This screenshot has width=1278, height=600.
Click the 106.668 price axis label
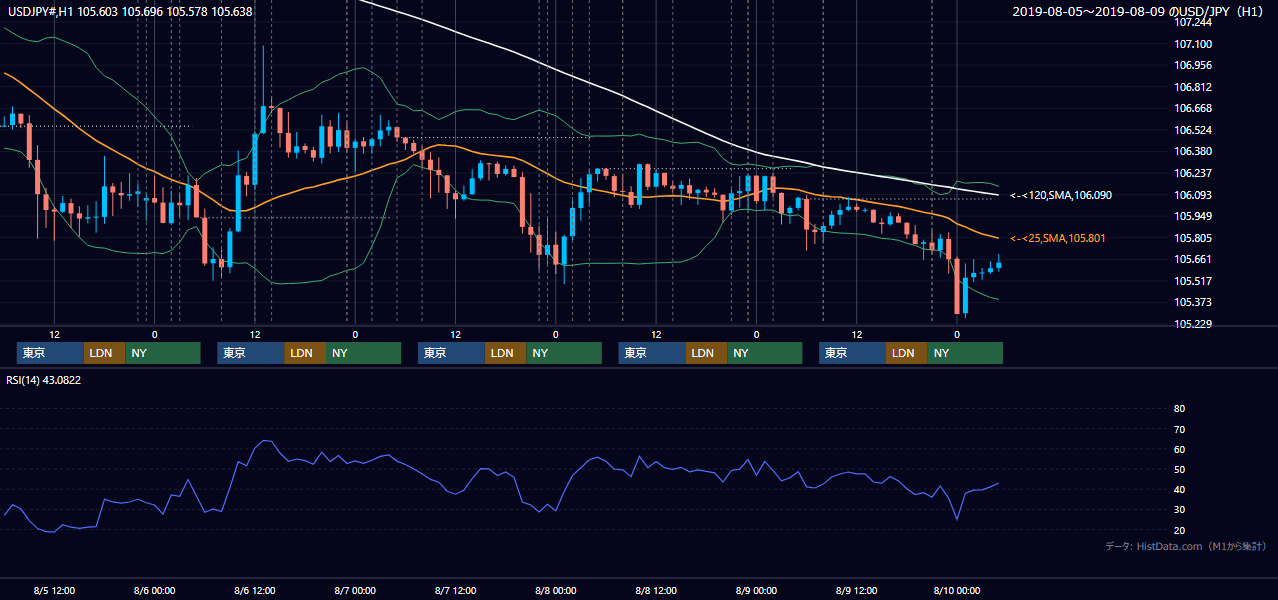[x=1193, y=108]
